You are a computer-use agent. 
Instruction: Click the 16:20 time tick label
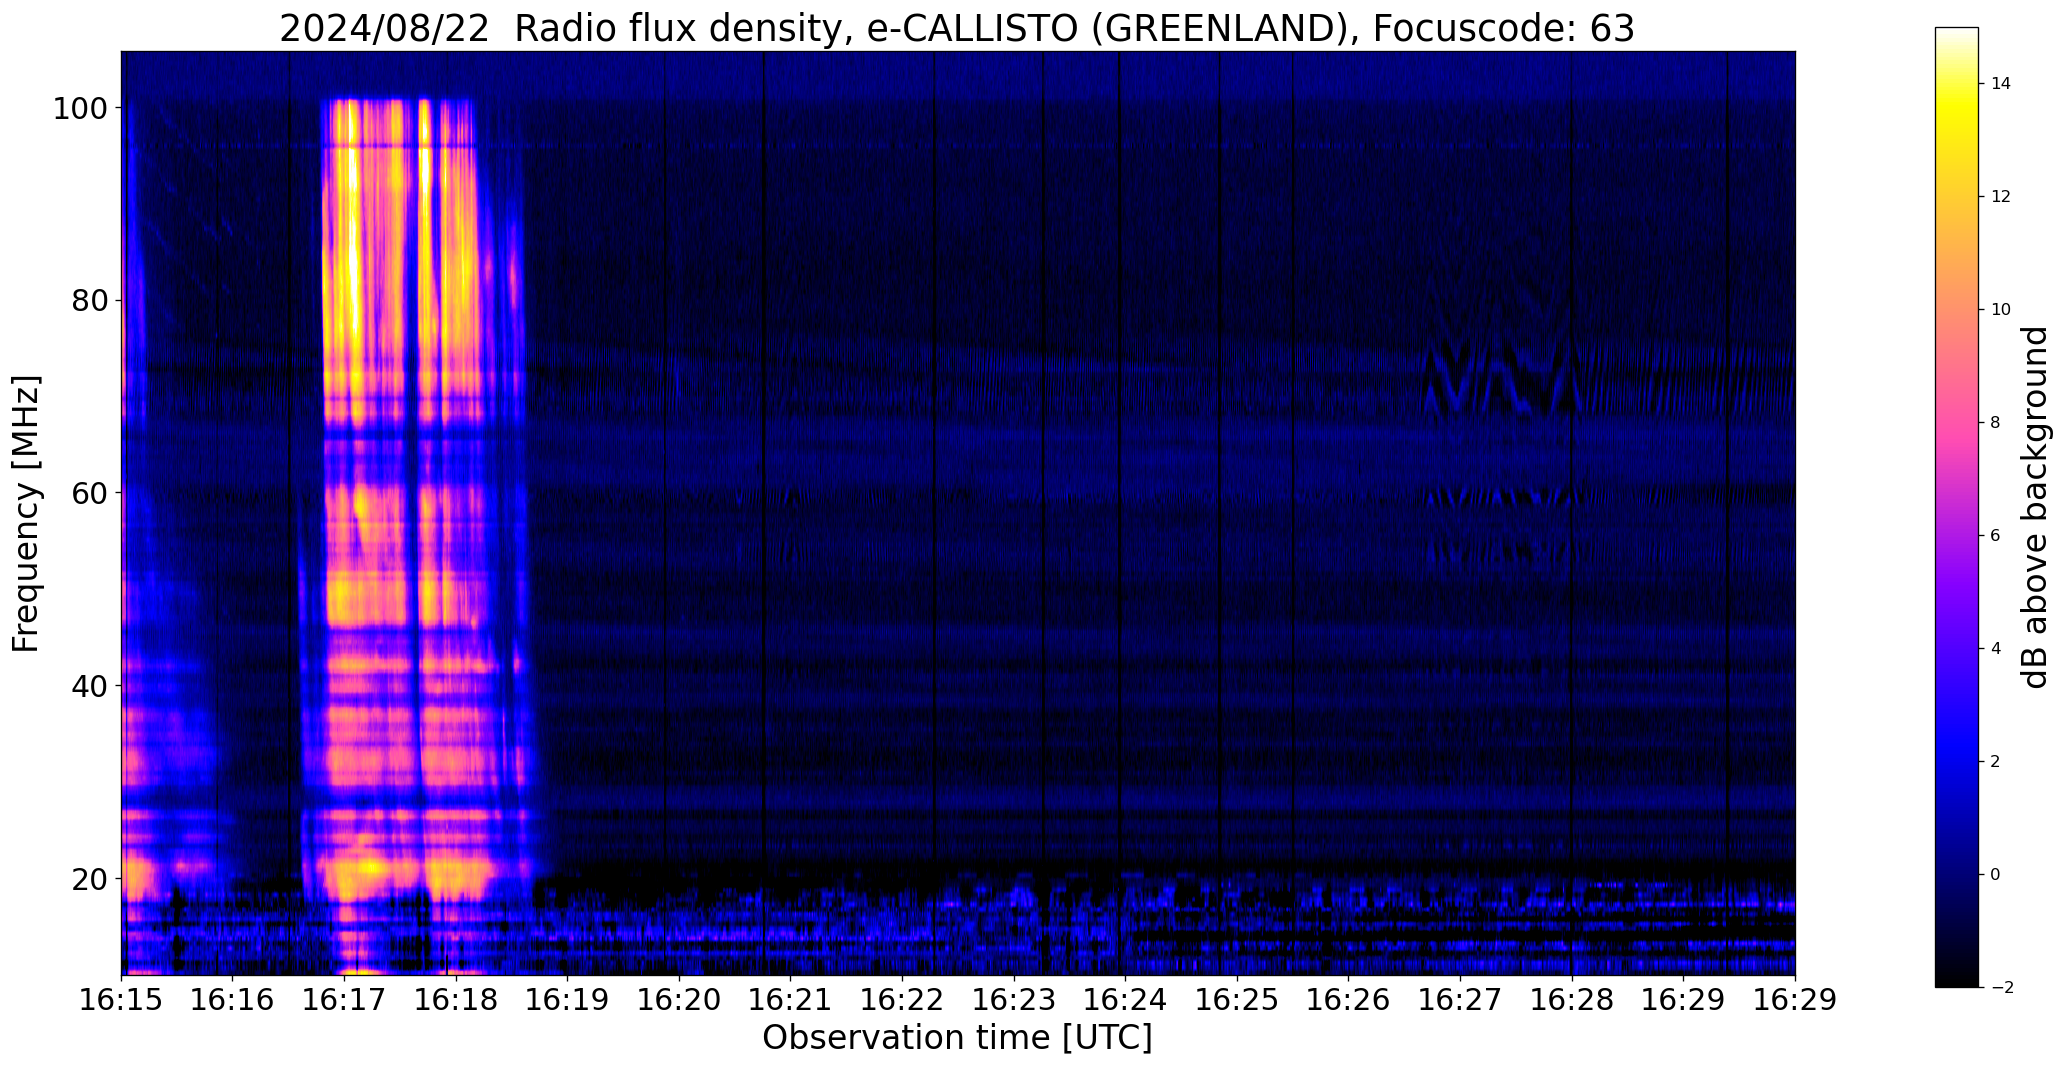[679, 999]
